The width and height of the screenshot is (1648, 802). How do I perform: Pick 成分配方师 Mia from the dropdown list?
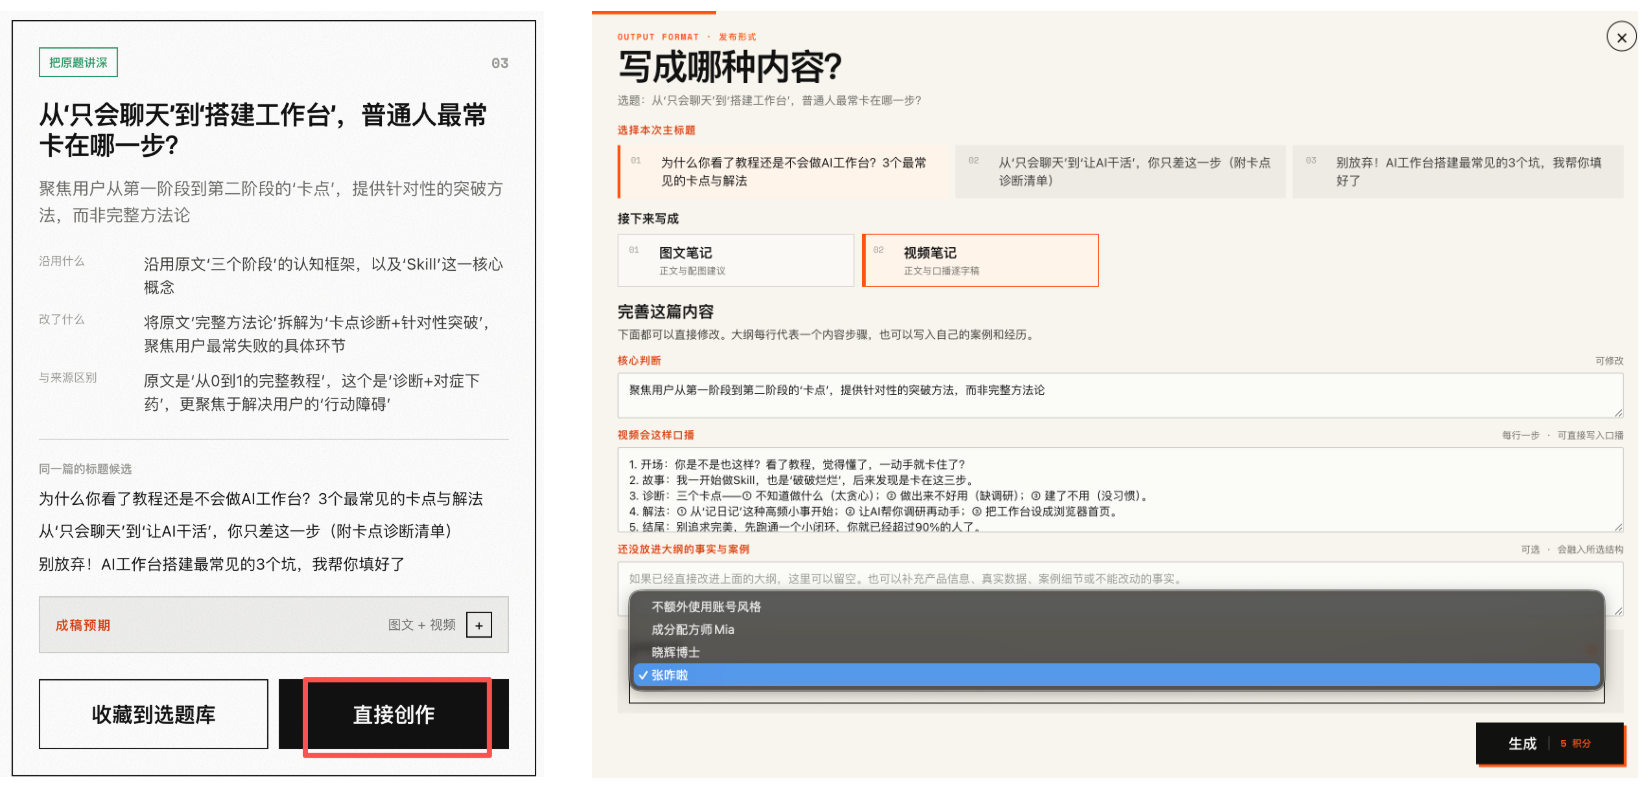[x=1116, y=629]
